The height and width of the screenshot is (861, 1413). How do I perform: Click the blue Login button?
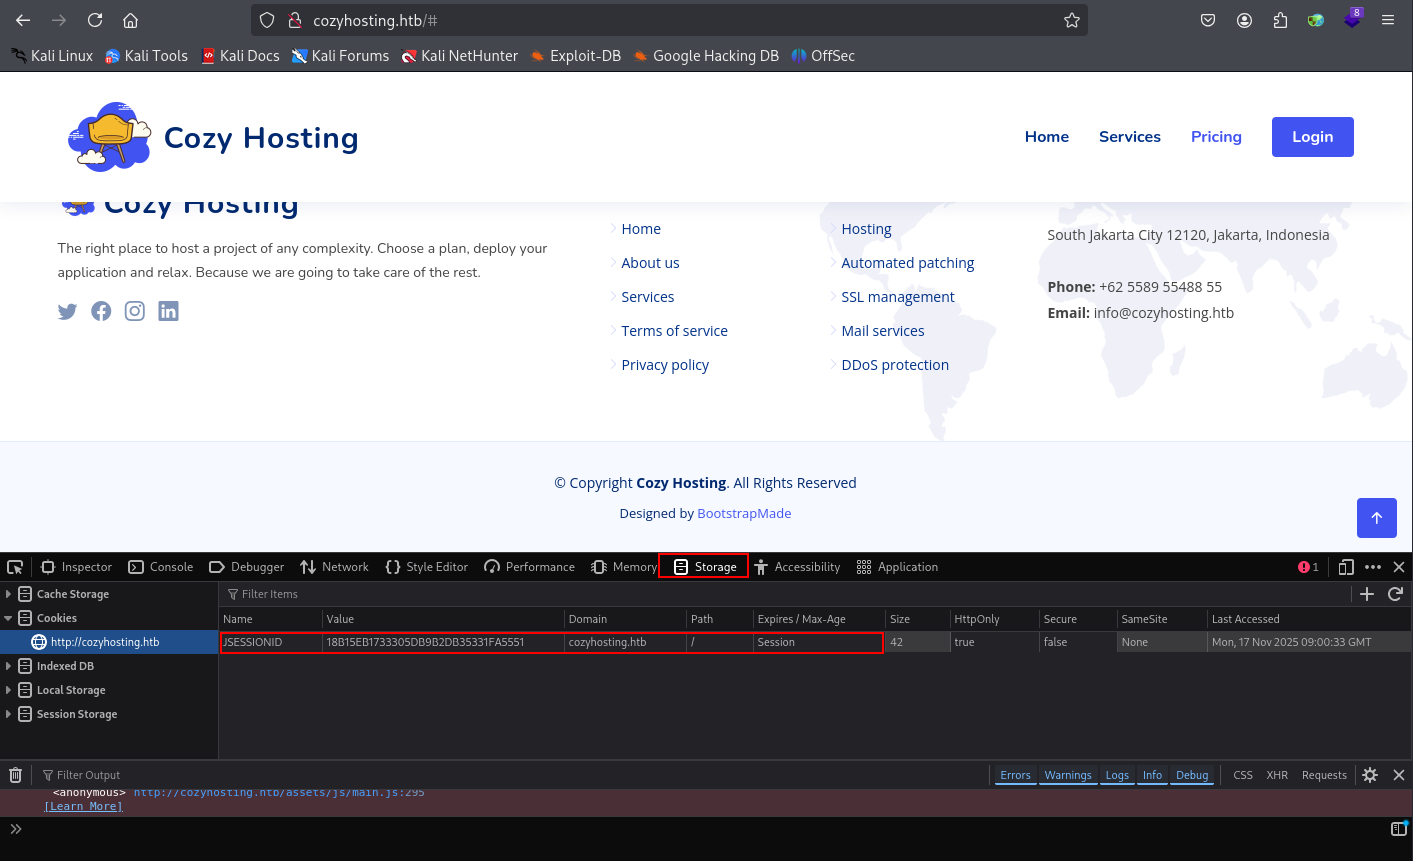(x=1313, y=137)
